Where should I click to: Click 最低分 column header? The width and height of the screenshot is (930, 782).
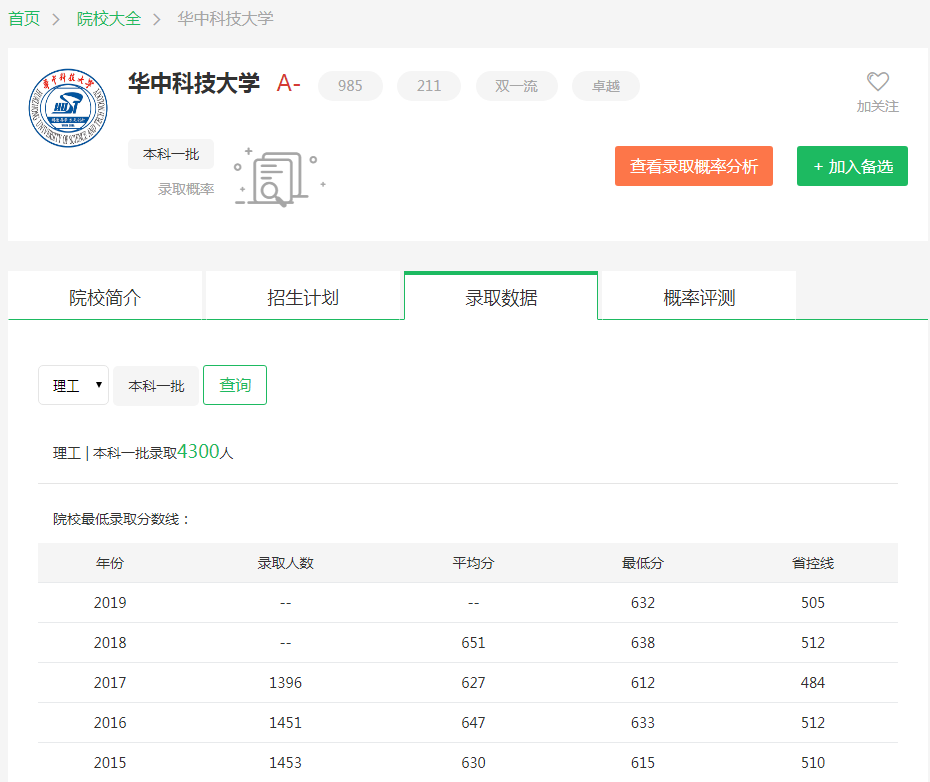pyautogui.click(x=643, y=563)
